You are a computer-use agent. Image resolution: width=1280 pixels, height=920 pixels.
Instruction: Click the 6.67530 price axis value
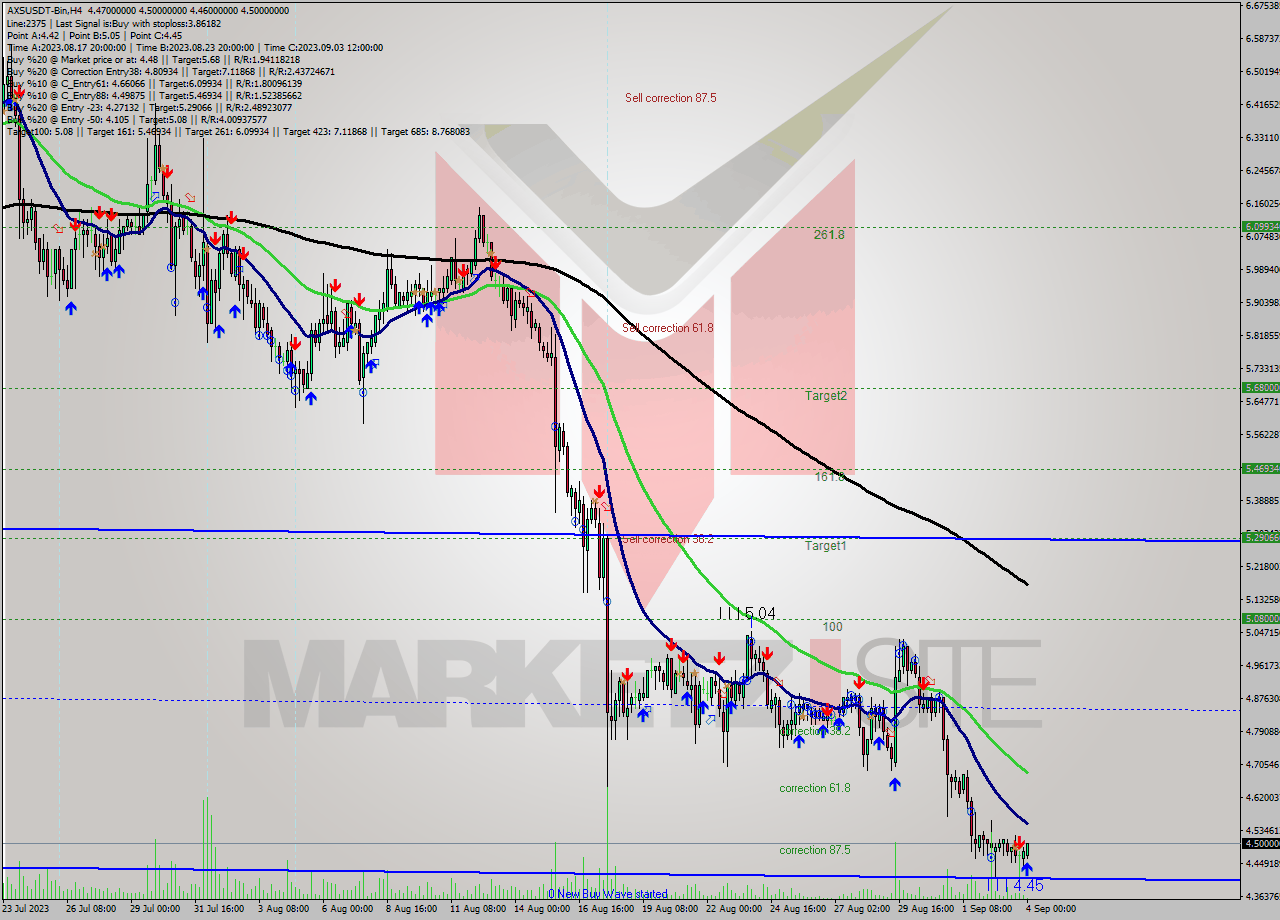[x=1262, y=6]
